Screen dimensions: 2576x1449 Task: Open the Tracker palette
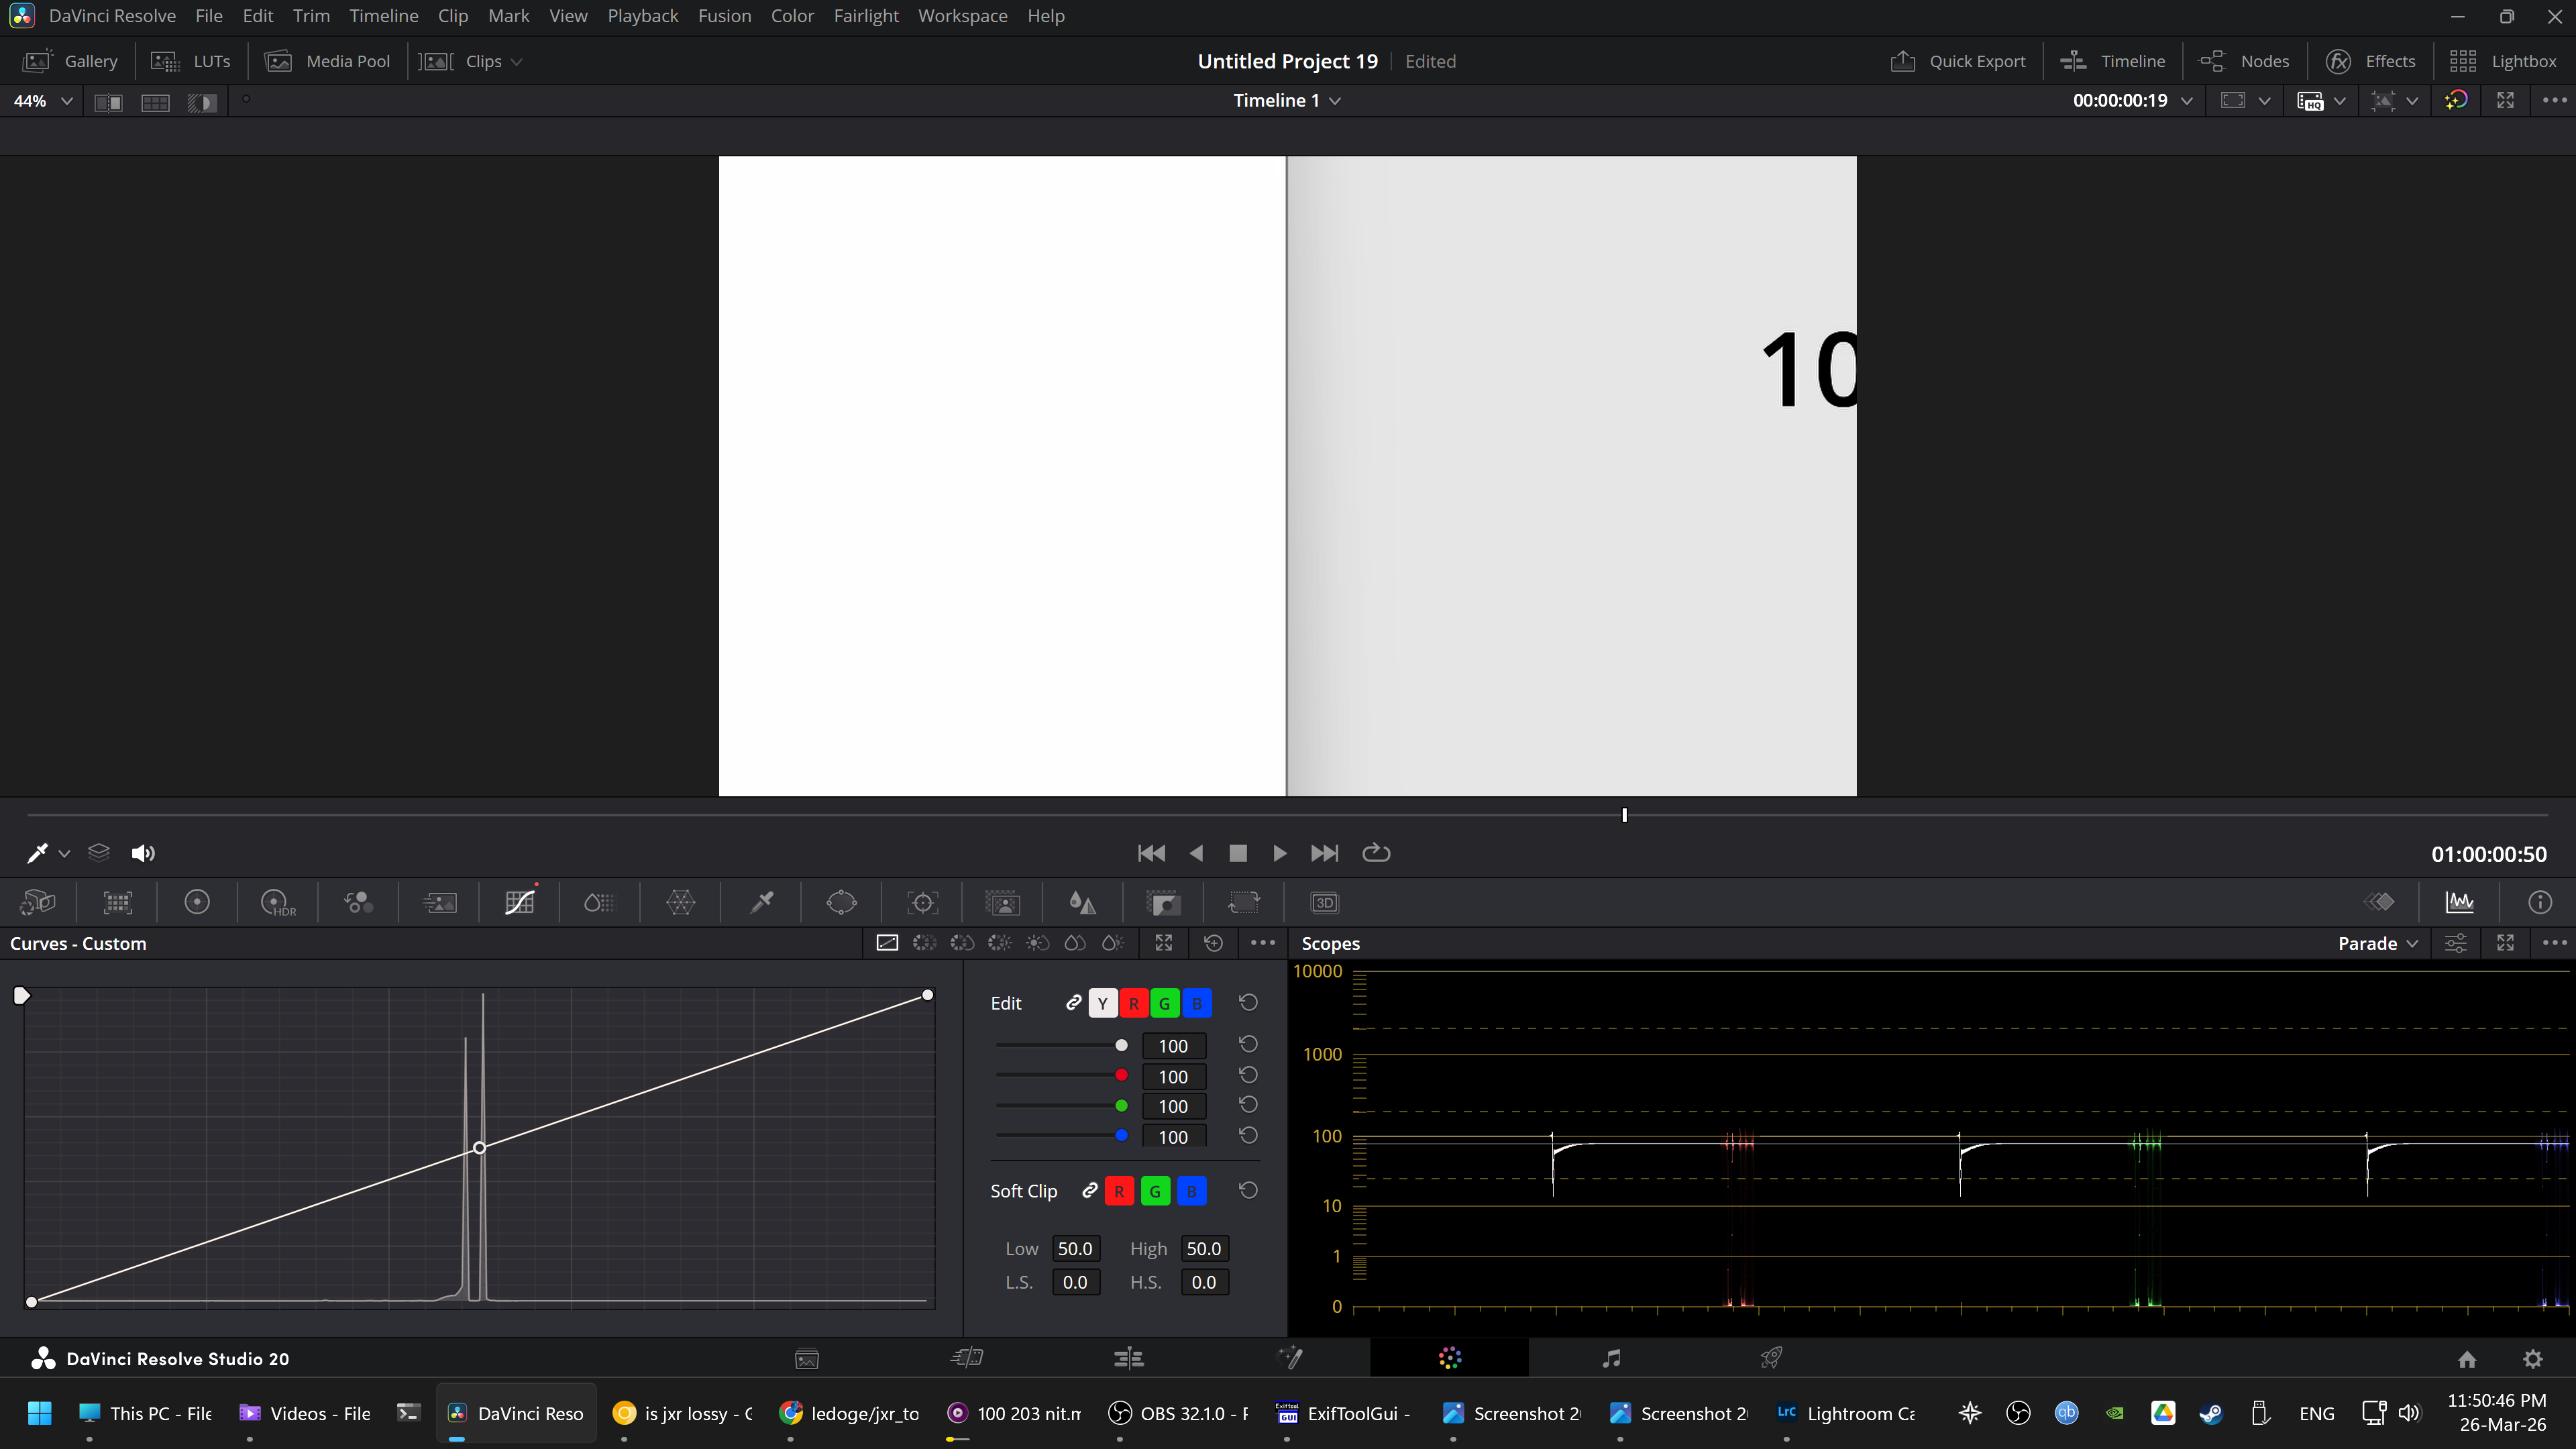pyautogui.click(x=922, y=903)
